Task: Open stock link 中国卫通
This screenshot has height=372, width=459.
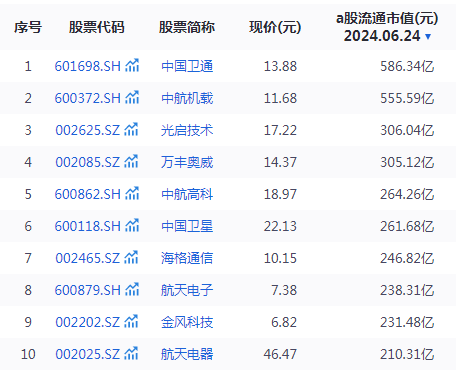Action: [x=187, y=66]
